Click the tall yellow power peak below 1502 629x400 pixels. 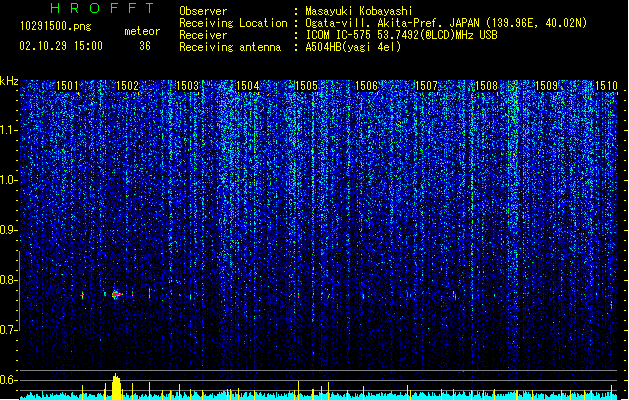(116, 386)
